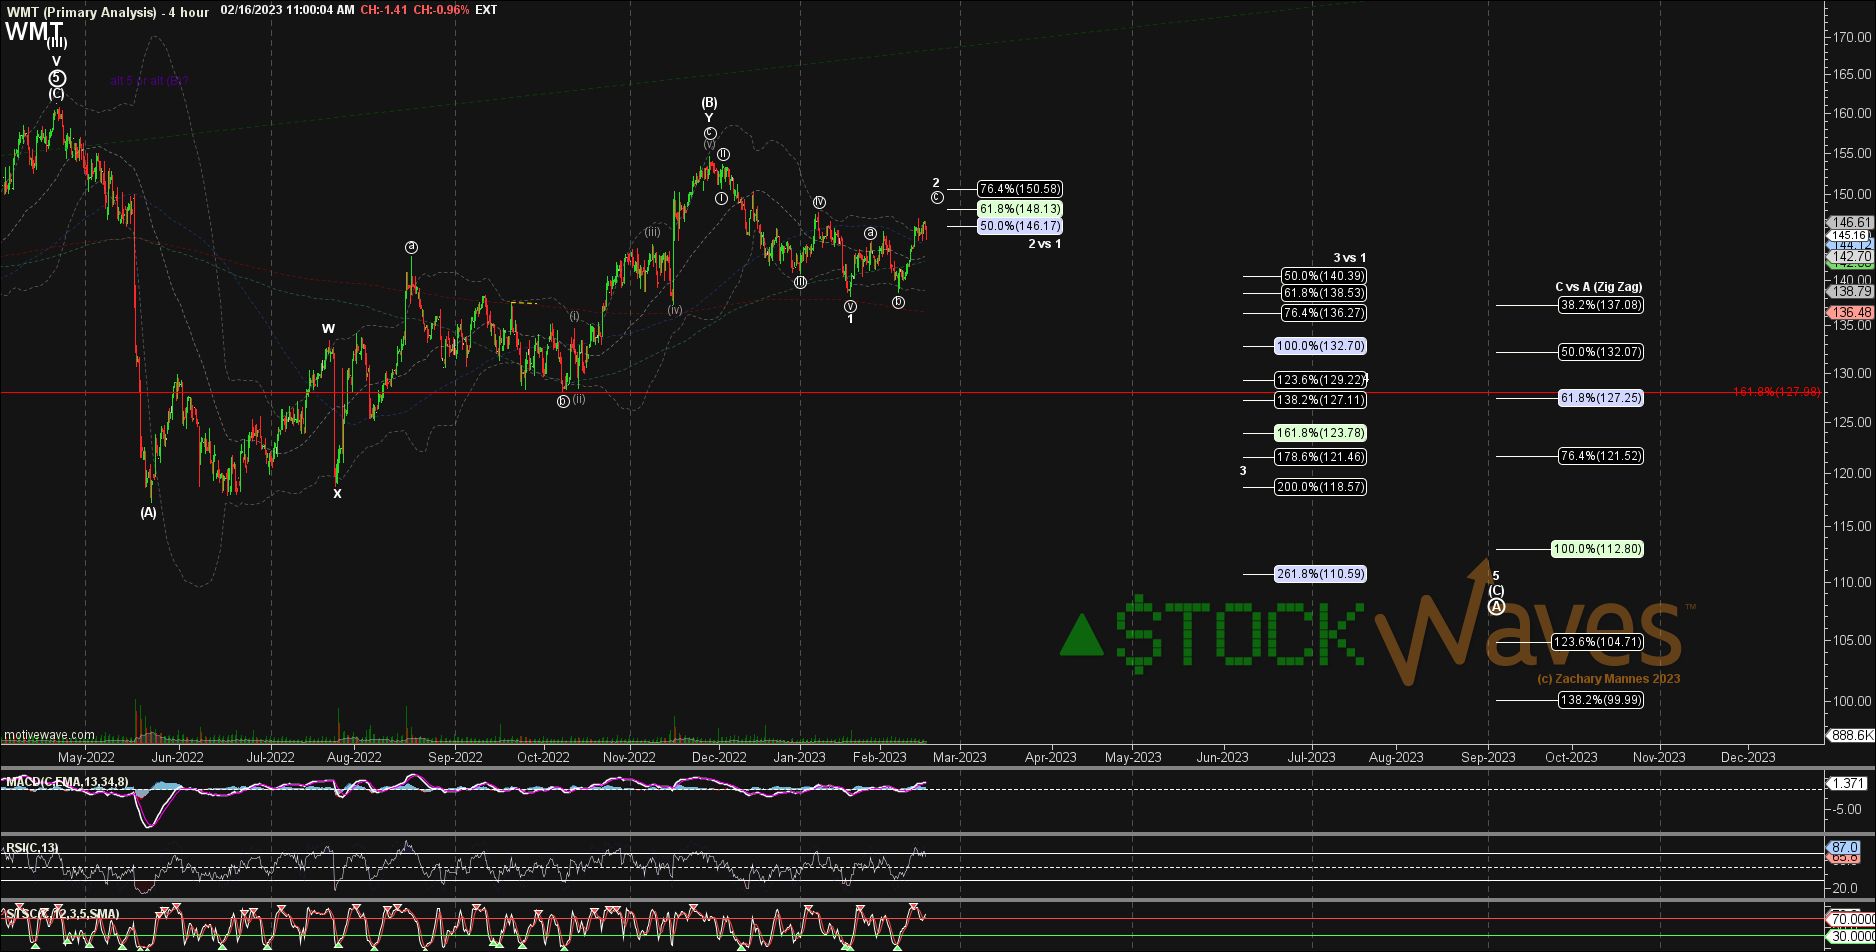This screenshot has height=952, width=1876.
Task: Click the 261.8%(110.59) extension label
Action: [x=1320, y=574]
